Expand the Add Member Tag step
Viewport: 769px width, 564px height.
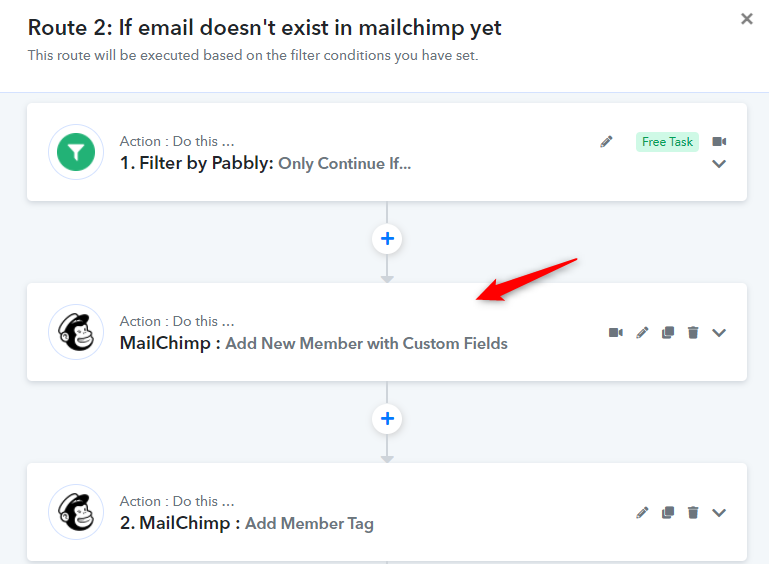pos(719,513)
